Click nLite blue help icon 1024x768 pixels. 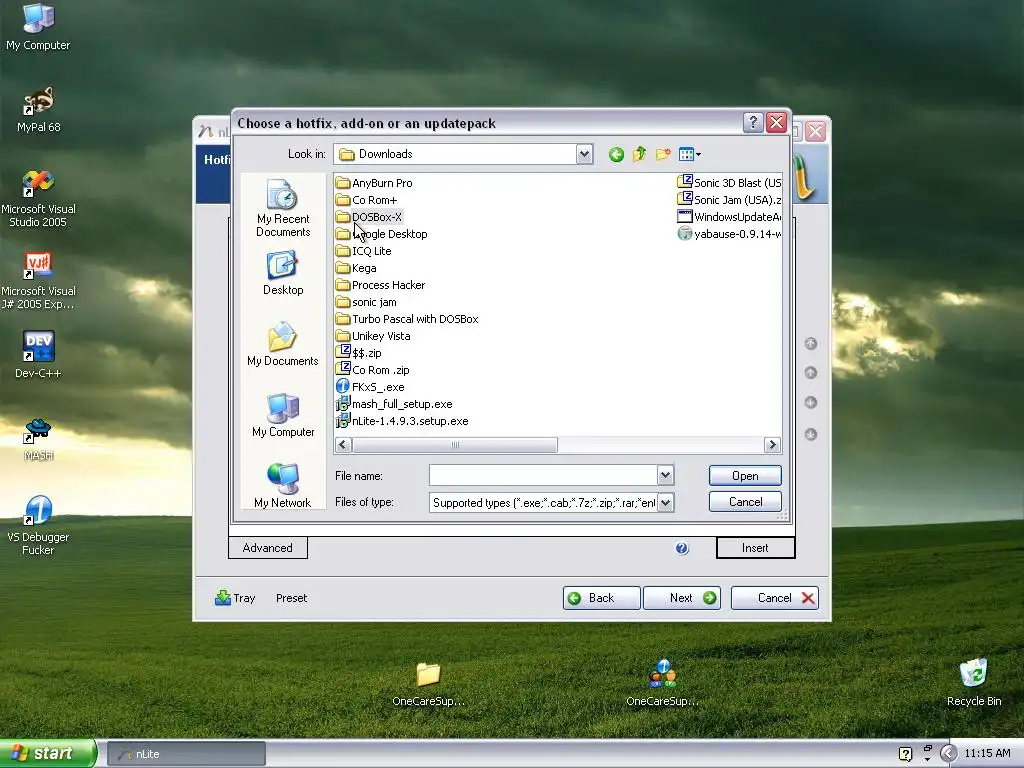pos(682,548)
